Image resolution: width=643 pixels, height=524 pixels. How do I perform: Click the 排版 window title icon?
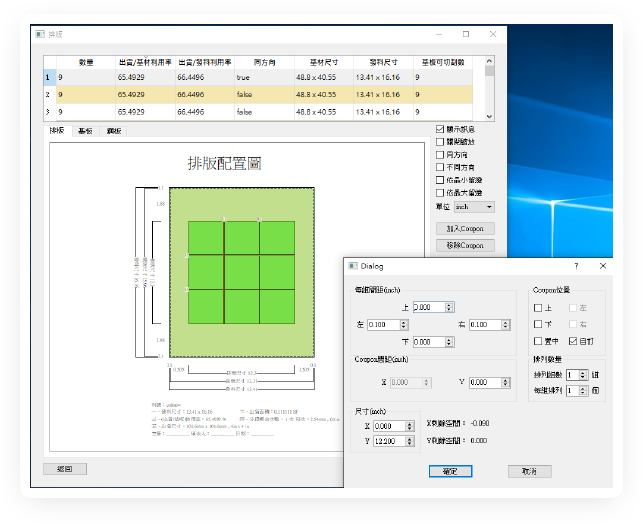40,34
